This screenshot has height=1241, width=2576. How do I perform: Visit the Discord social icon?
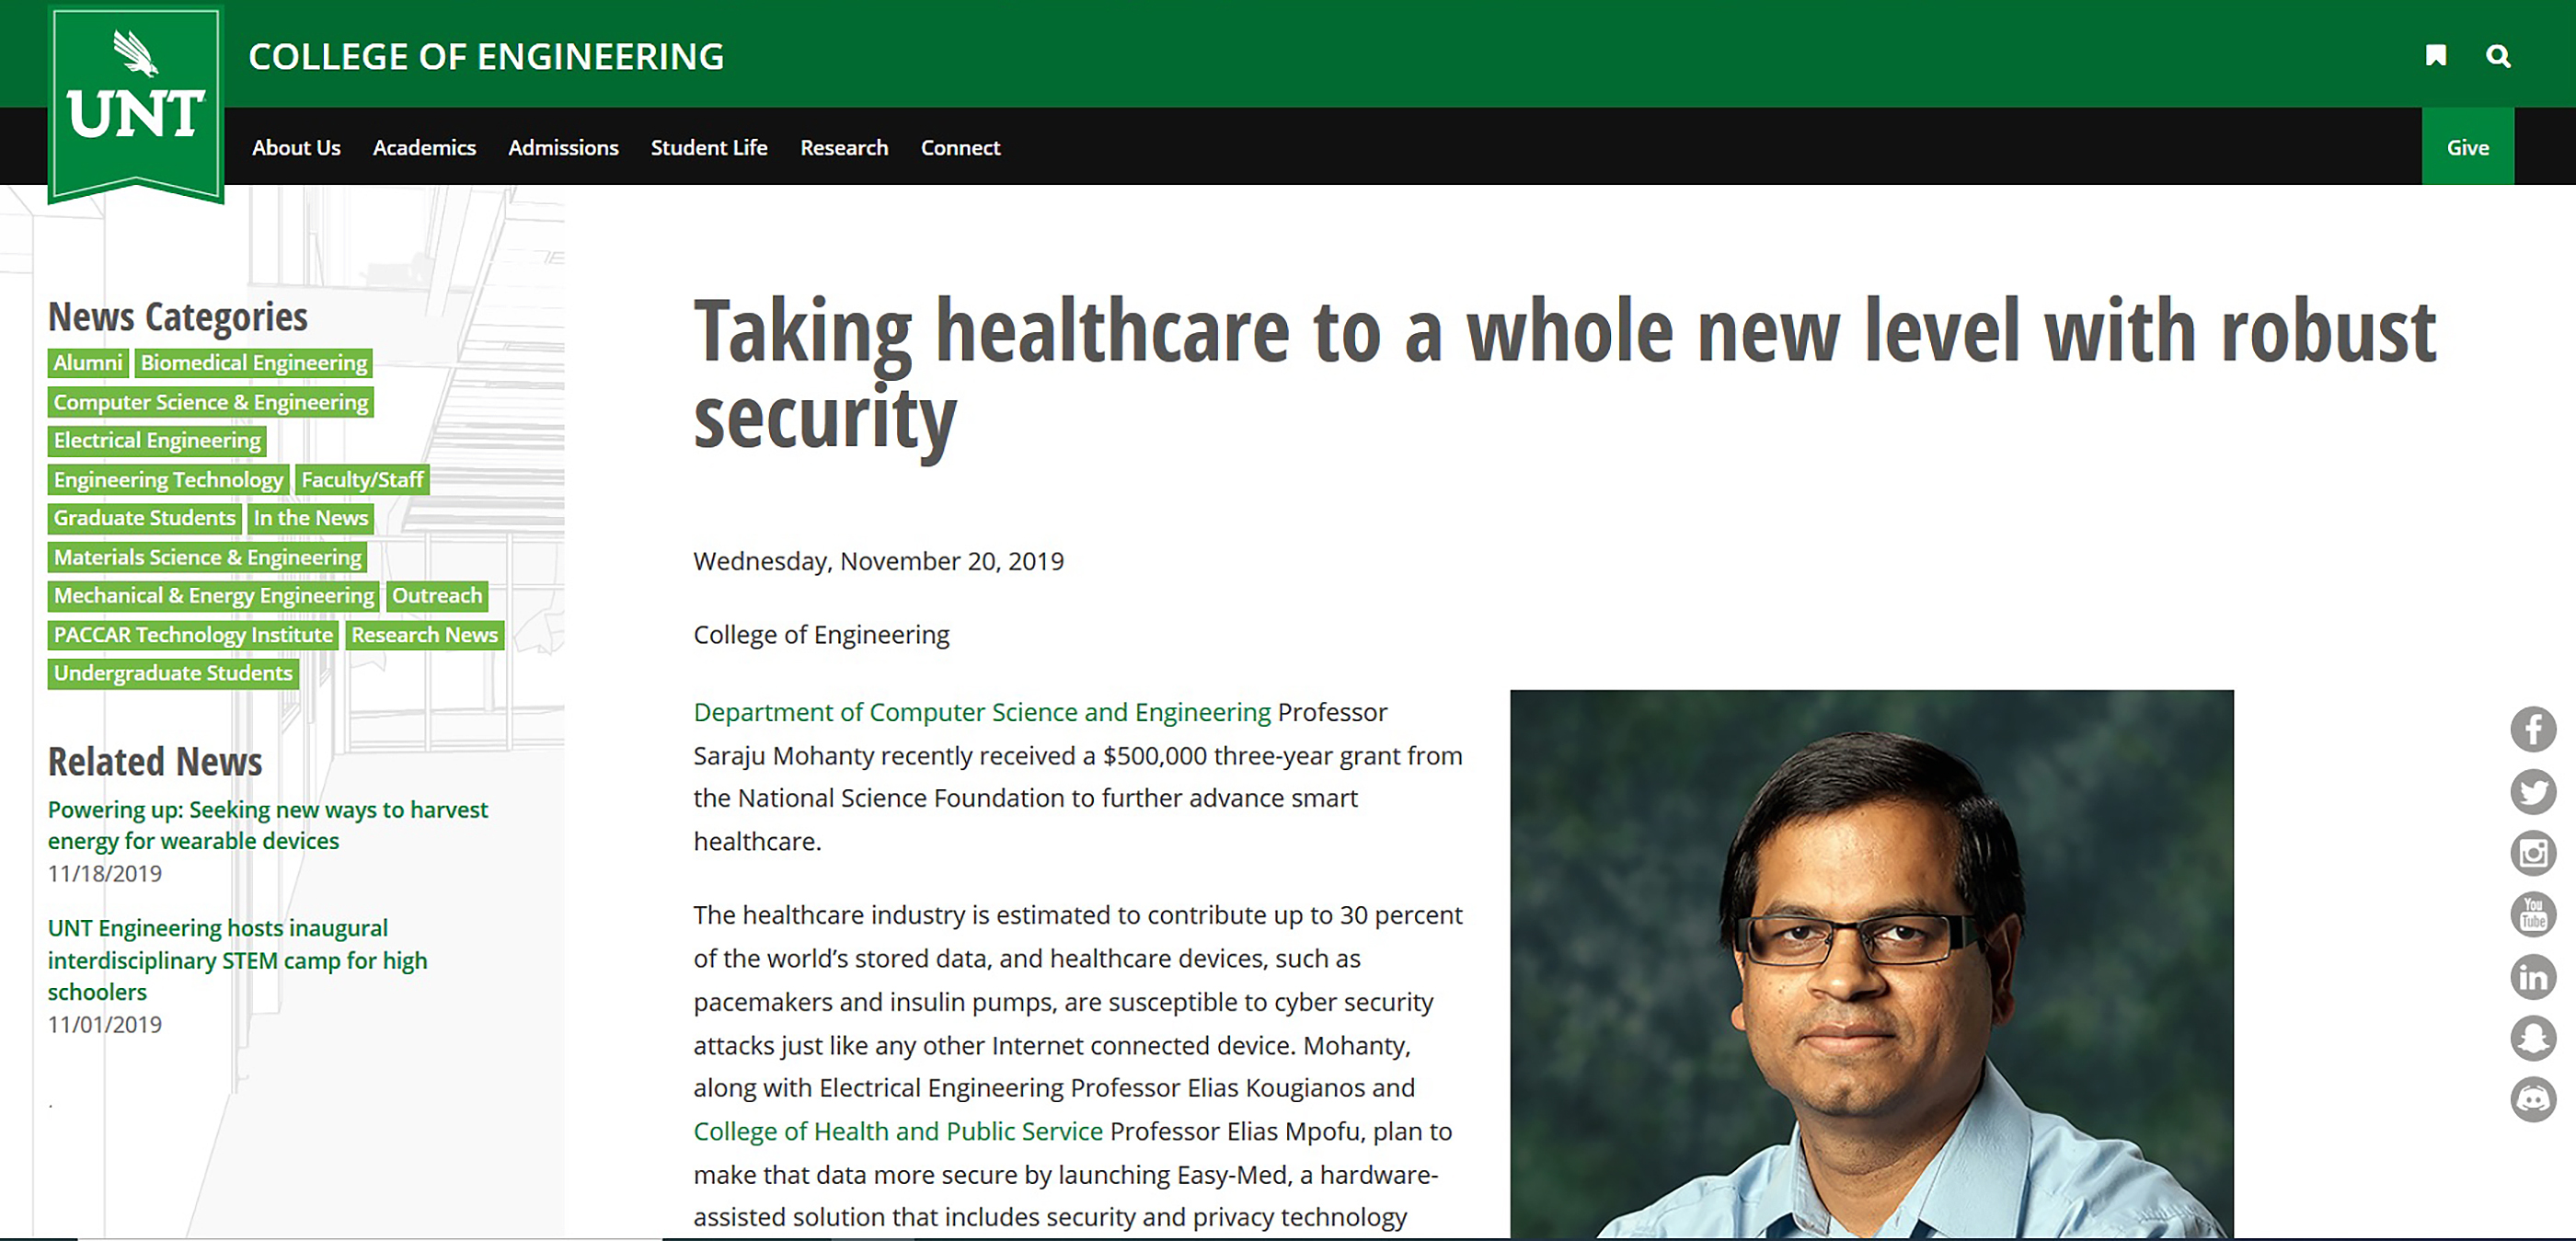tap(2533, 1100)
